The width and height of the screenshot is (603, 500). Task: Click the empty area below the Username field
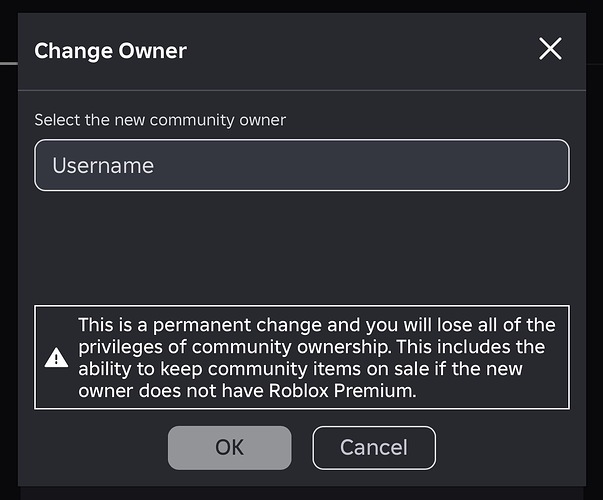tap(302, 248)
